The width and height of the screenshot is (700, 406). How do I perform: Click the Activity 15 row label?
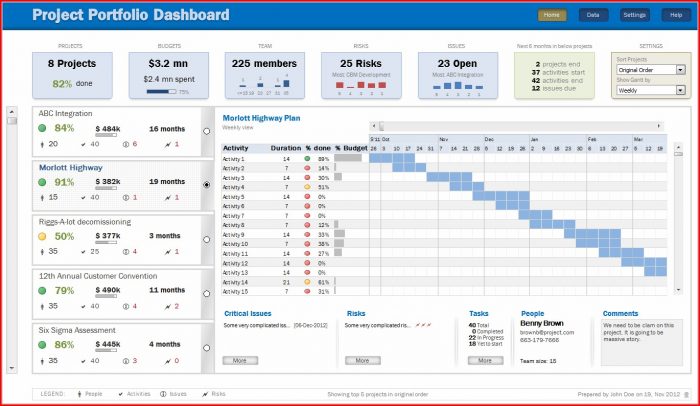point(235,292)
